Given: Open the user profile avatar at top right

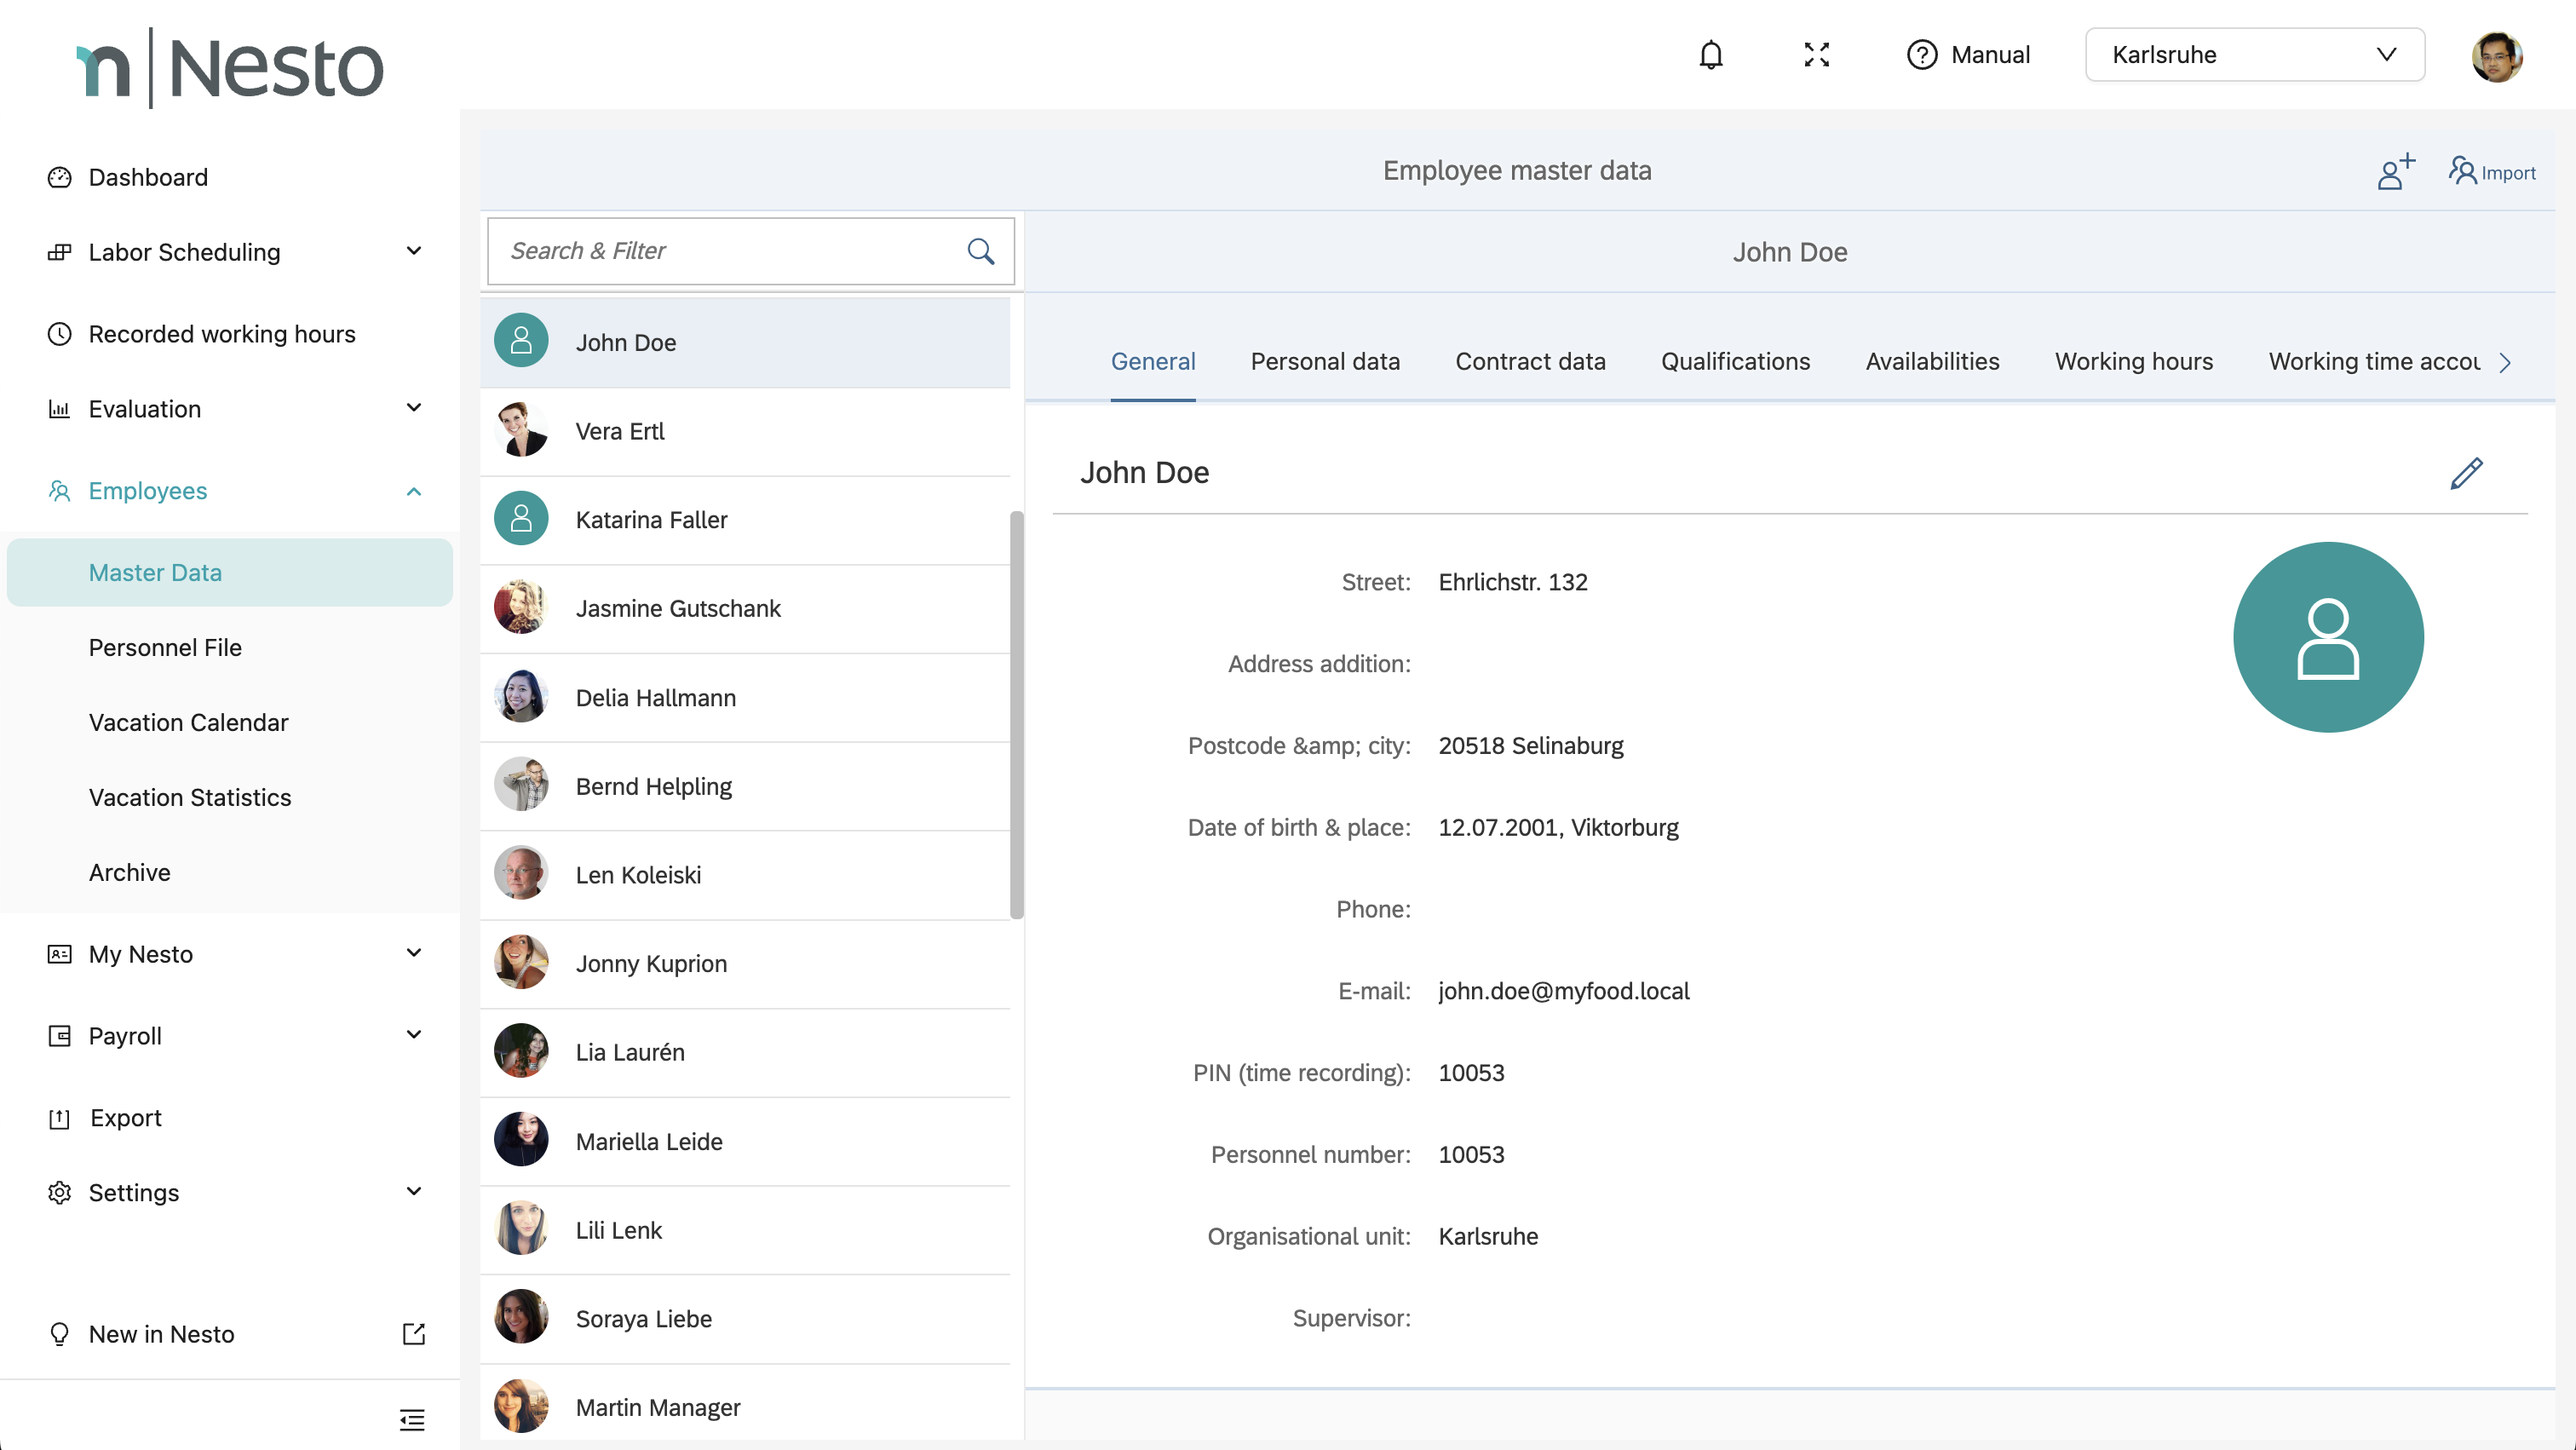Looking at the screenshot, I should pos(2496,56).
